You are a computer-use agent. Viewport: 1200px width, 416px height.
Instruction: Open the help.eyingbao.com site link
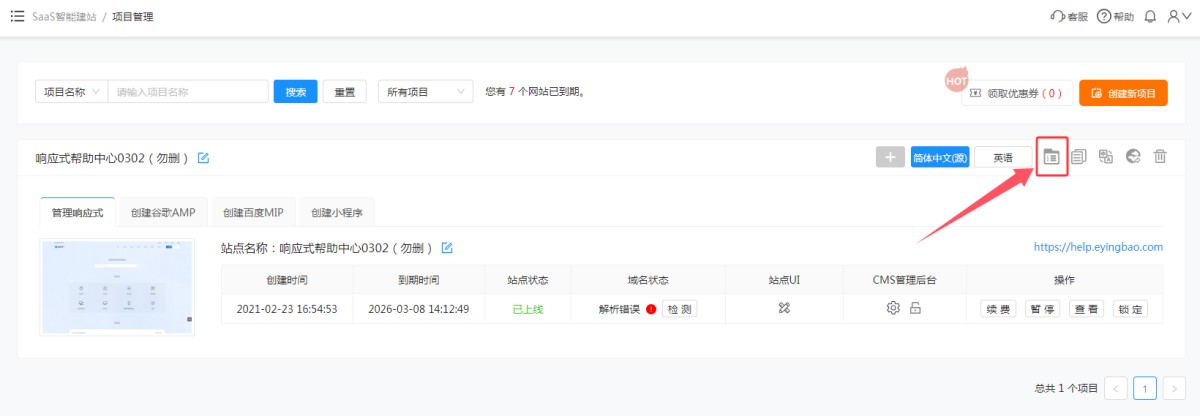click(x=1098, y=247)
